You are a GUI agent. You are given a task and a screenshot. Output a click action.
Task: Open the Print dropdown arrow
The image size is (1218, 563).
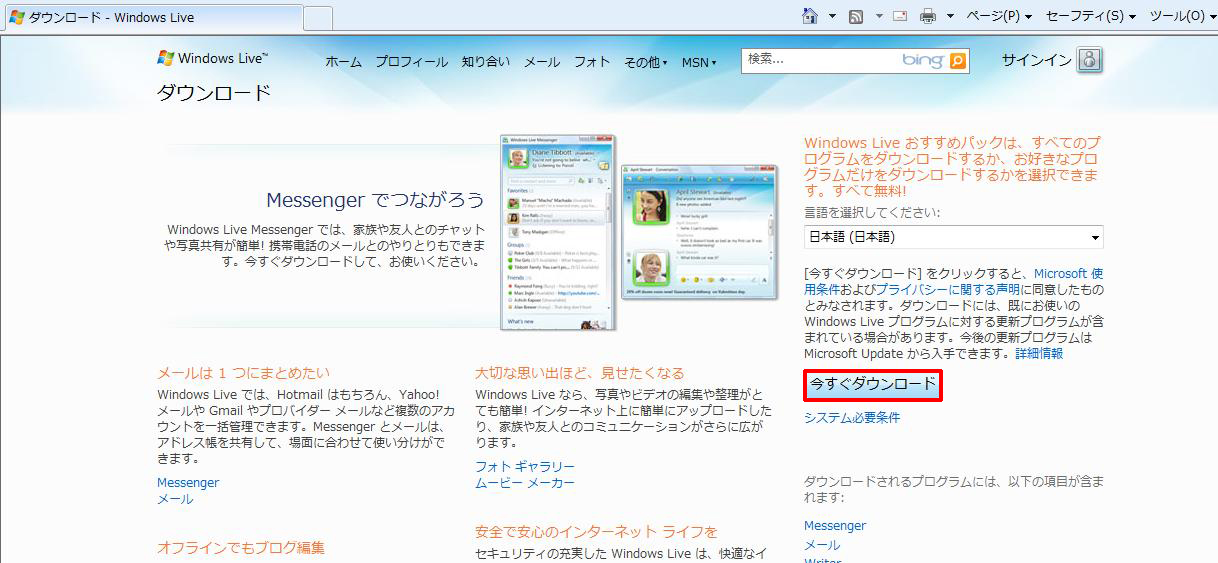950,16
